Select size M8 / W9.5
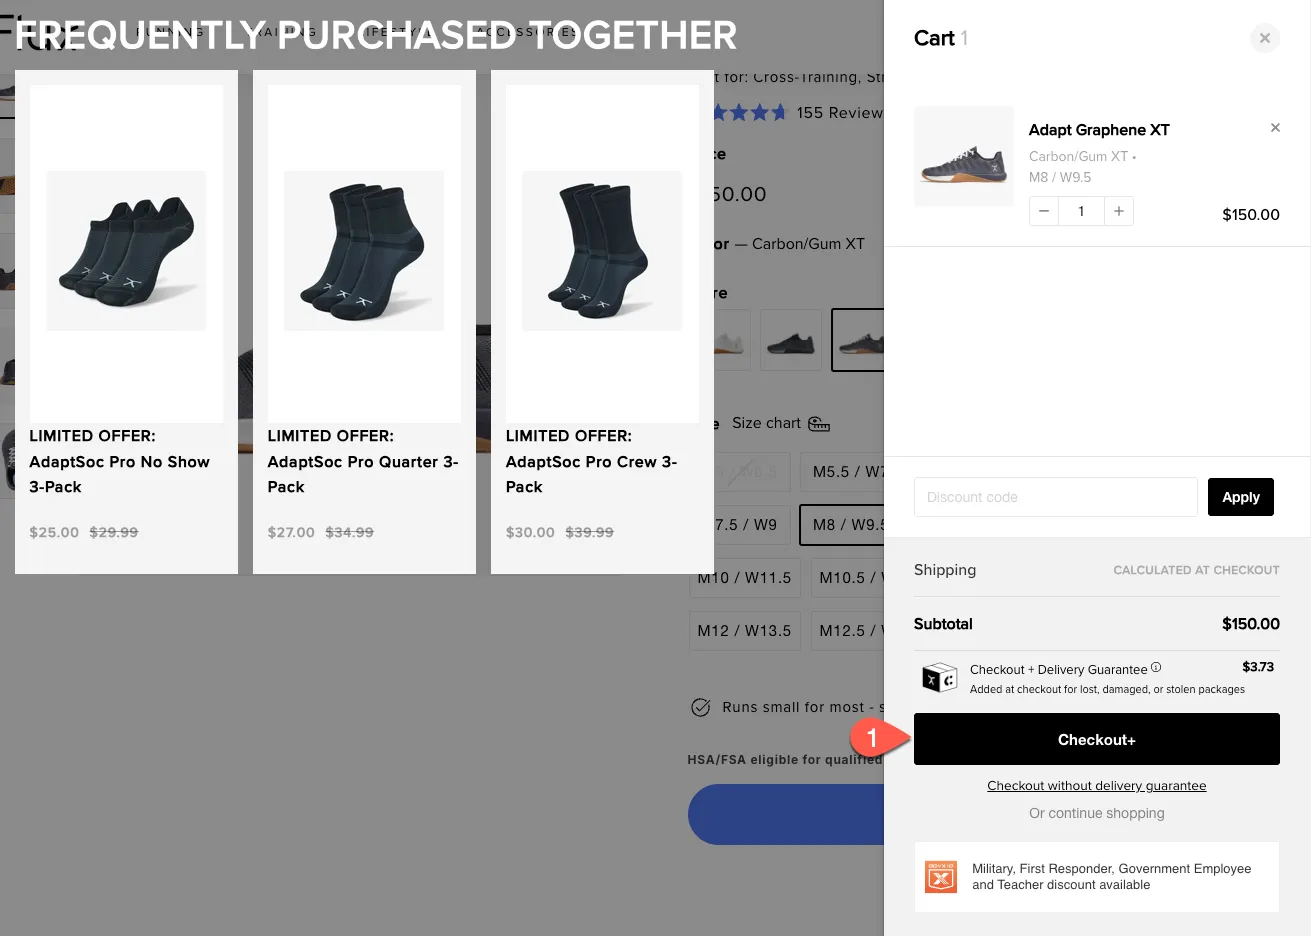1311x936 pixels. click(x=840, y=525)
